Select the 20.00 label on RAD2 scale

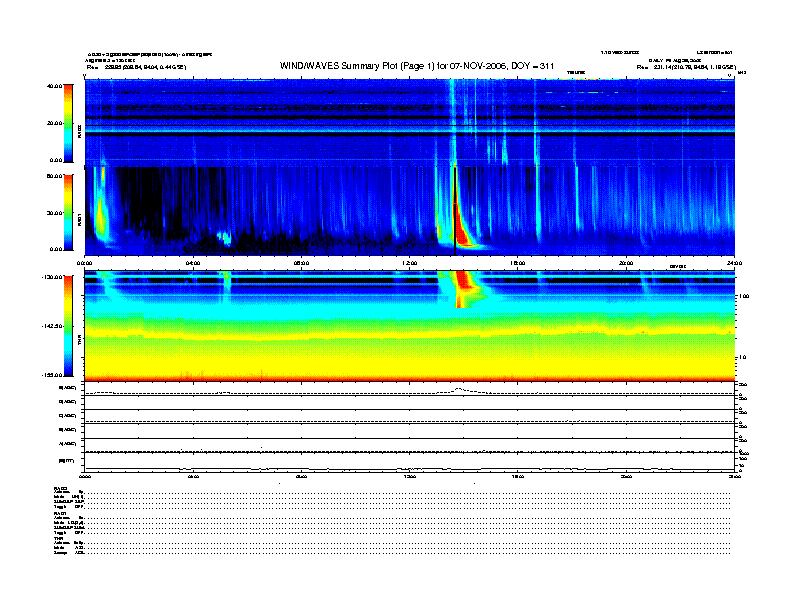(54, 123)
